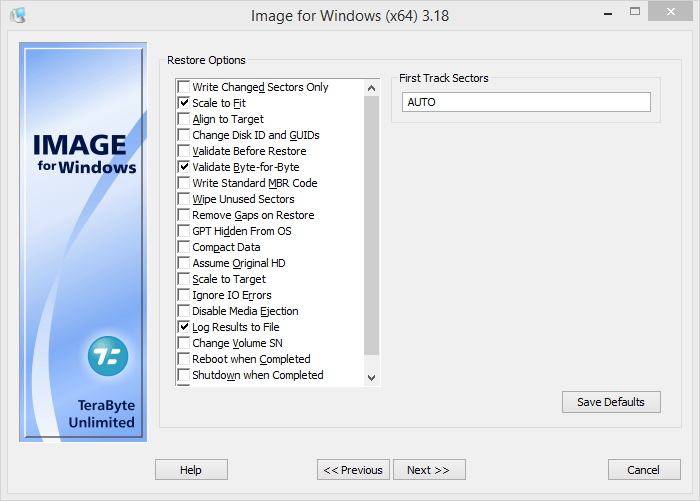Check Remove Gaps on Restore
This screenshot has height=501, width=700.
point(183,215)
